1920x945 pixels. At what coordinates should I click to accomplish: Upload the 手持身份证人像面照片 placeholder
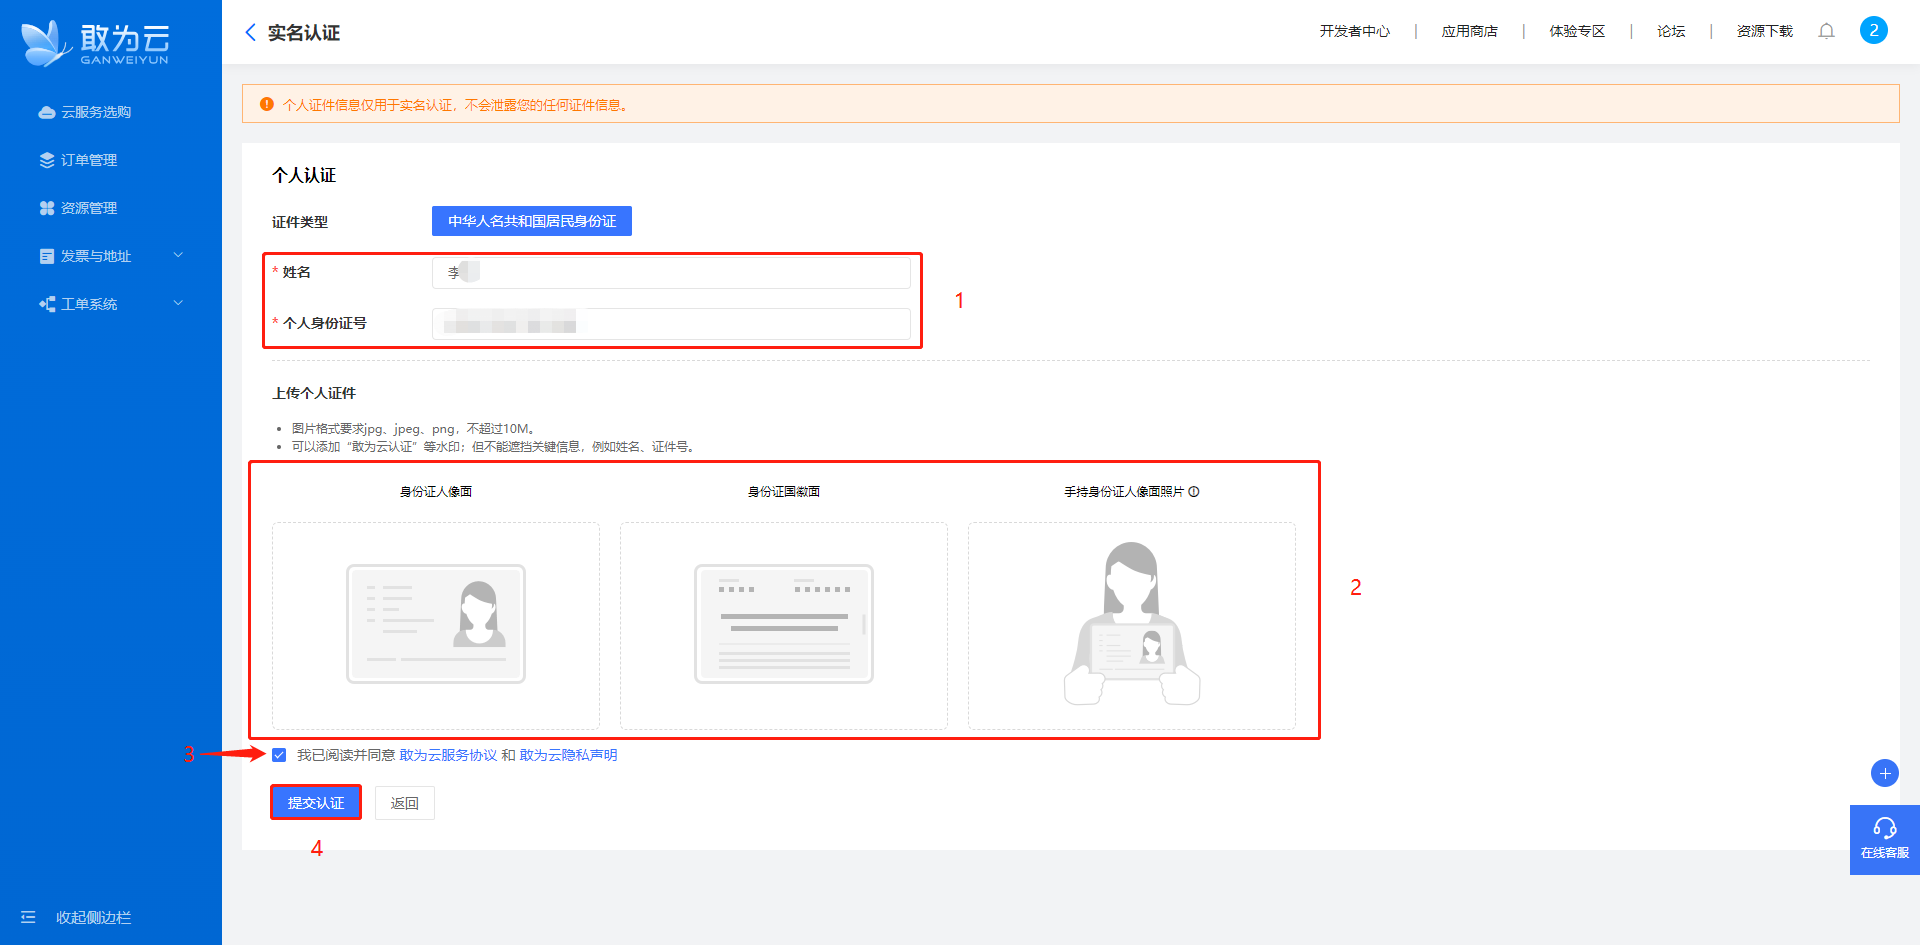click(x=1132, y=625)
